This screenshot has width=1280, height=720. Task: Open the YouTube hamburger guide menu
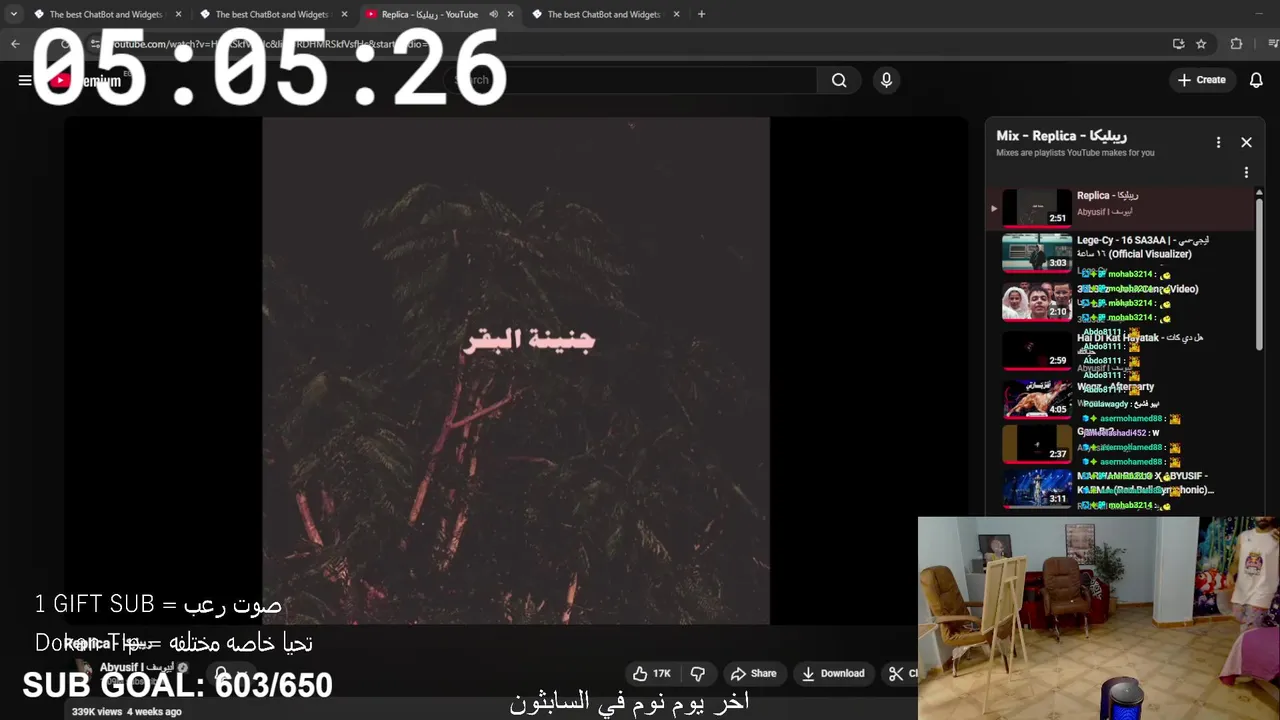point(25,80)
